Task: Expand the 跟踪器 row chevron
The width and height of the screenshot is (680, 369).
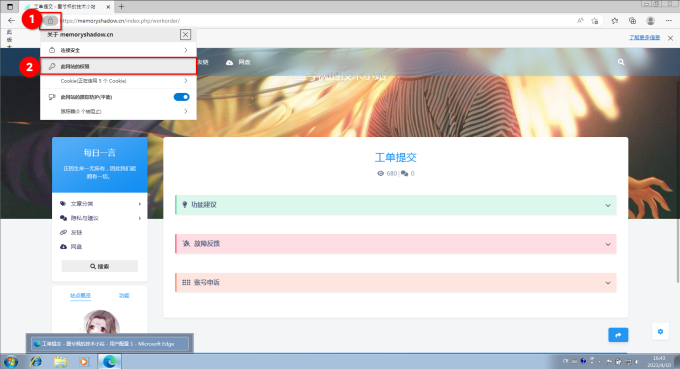Action: coord(186,111)
